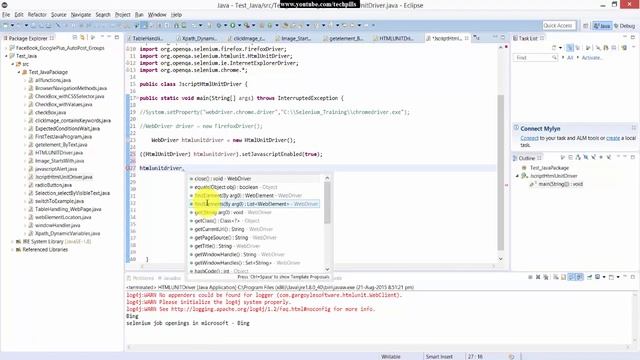
Task: Collapse the src folder node
Action: tap(13, 64)
